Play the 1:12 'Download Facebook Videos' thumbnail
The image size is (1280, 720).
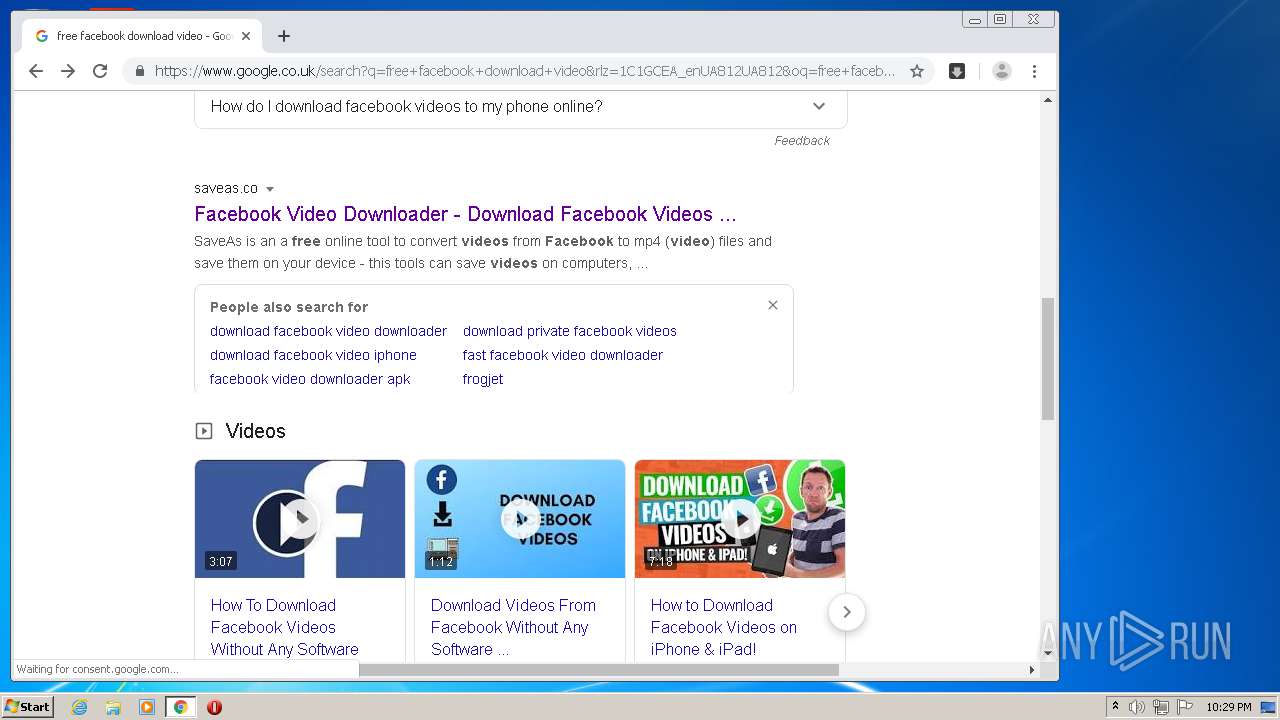click(x=520, y=519)
